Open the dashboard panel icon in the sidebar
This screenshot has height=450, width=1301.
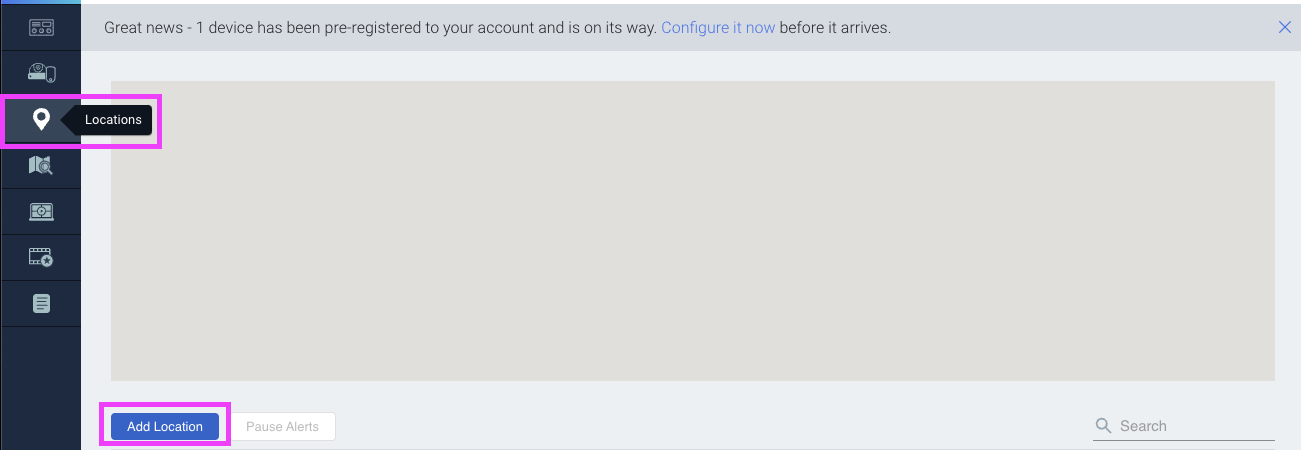tap(41, 28)
